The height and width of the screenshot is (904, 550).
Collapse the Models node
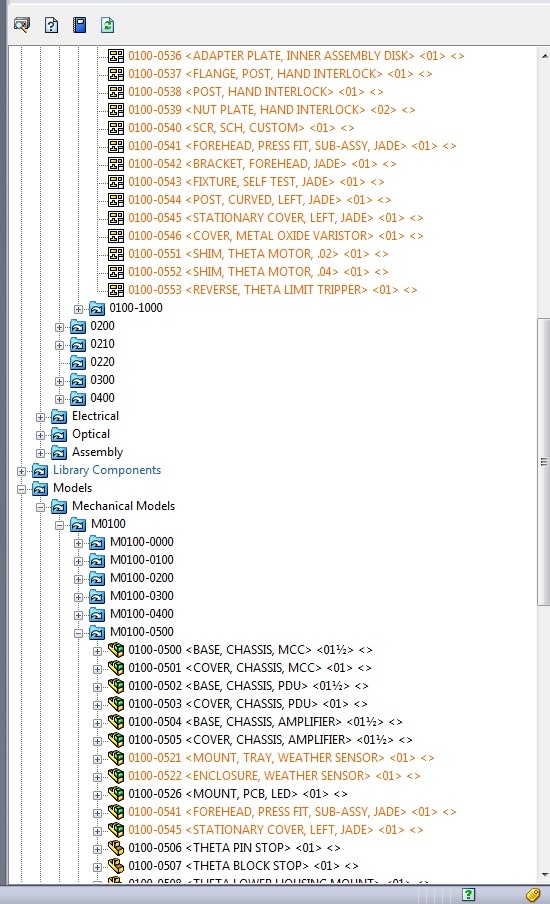pos(21,489)
